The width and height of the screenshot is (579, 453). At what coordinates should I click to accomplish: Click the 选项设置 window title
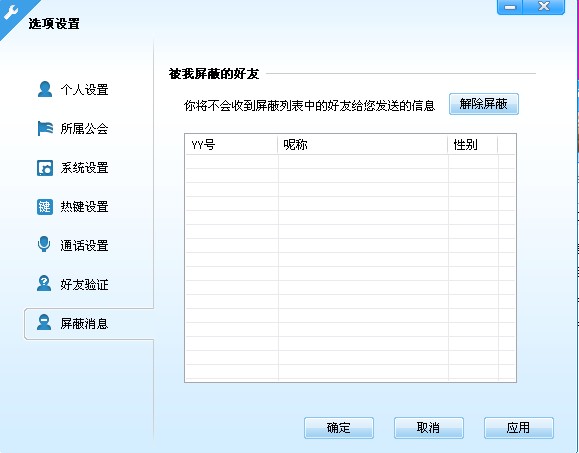(x=54, y=24)
